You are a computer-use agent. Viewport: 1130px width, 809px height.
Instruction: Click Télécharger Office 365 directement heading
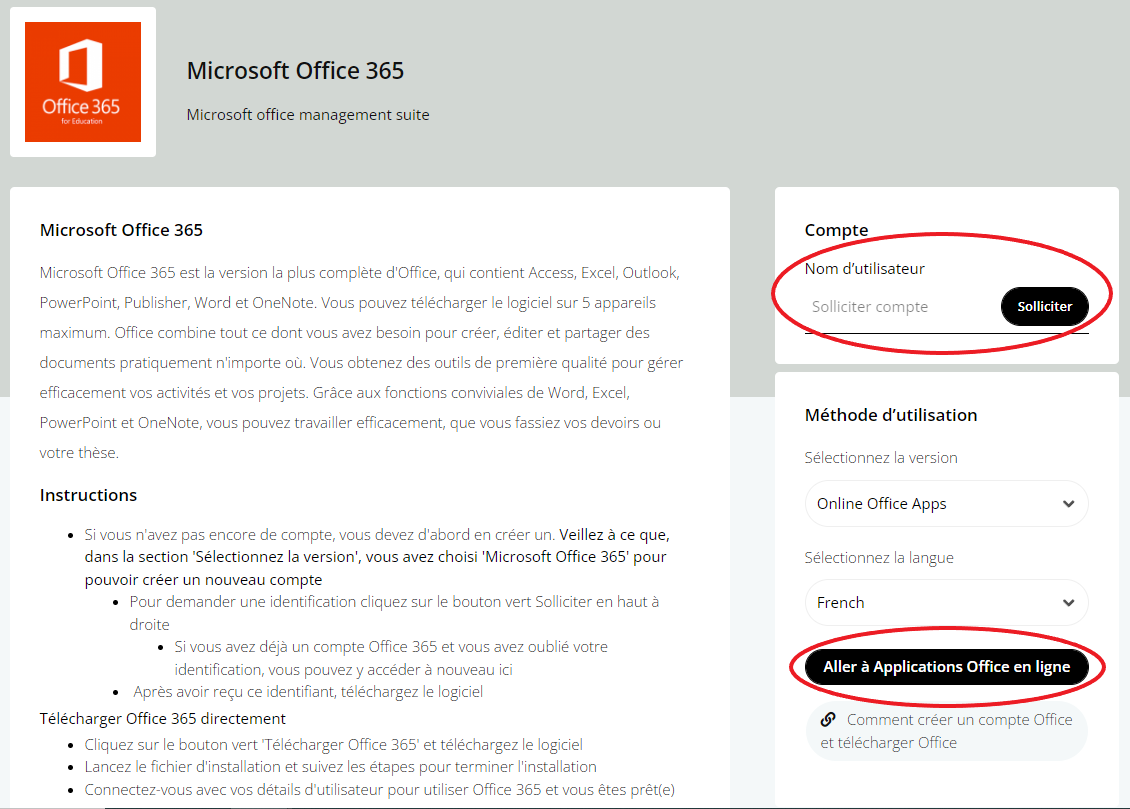(162, 718)
